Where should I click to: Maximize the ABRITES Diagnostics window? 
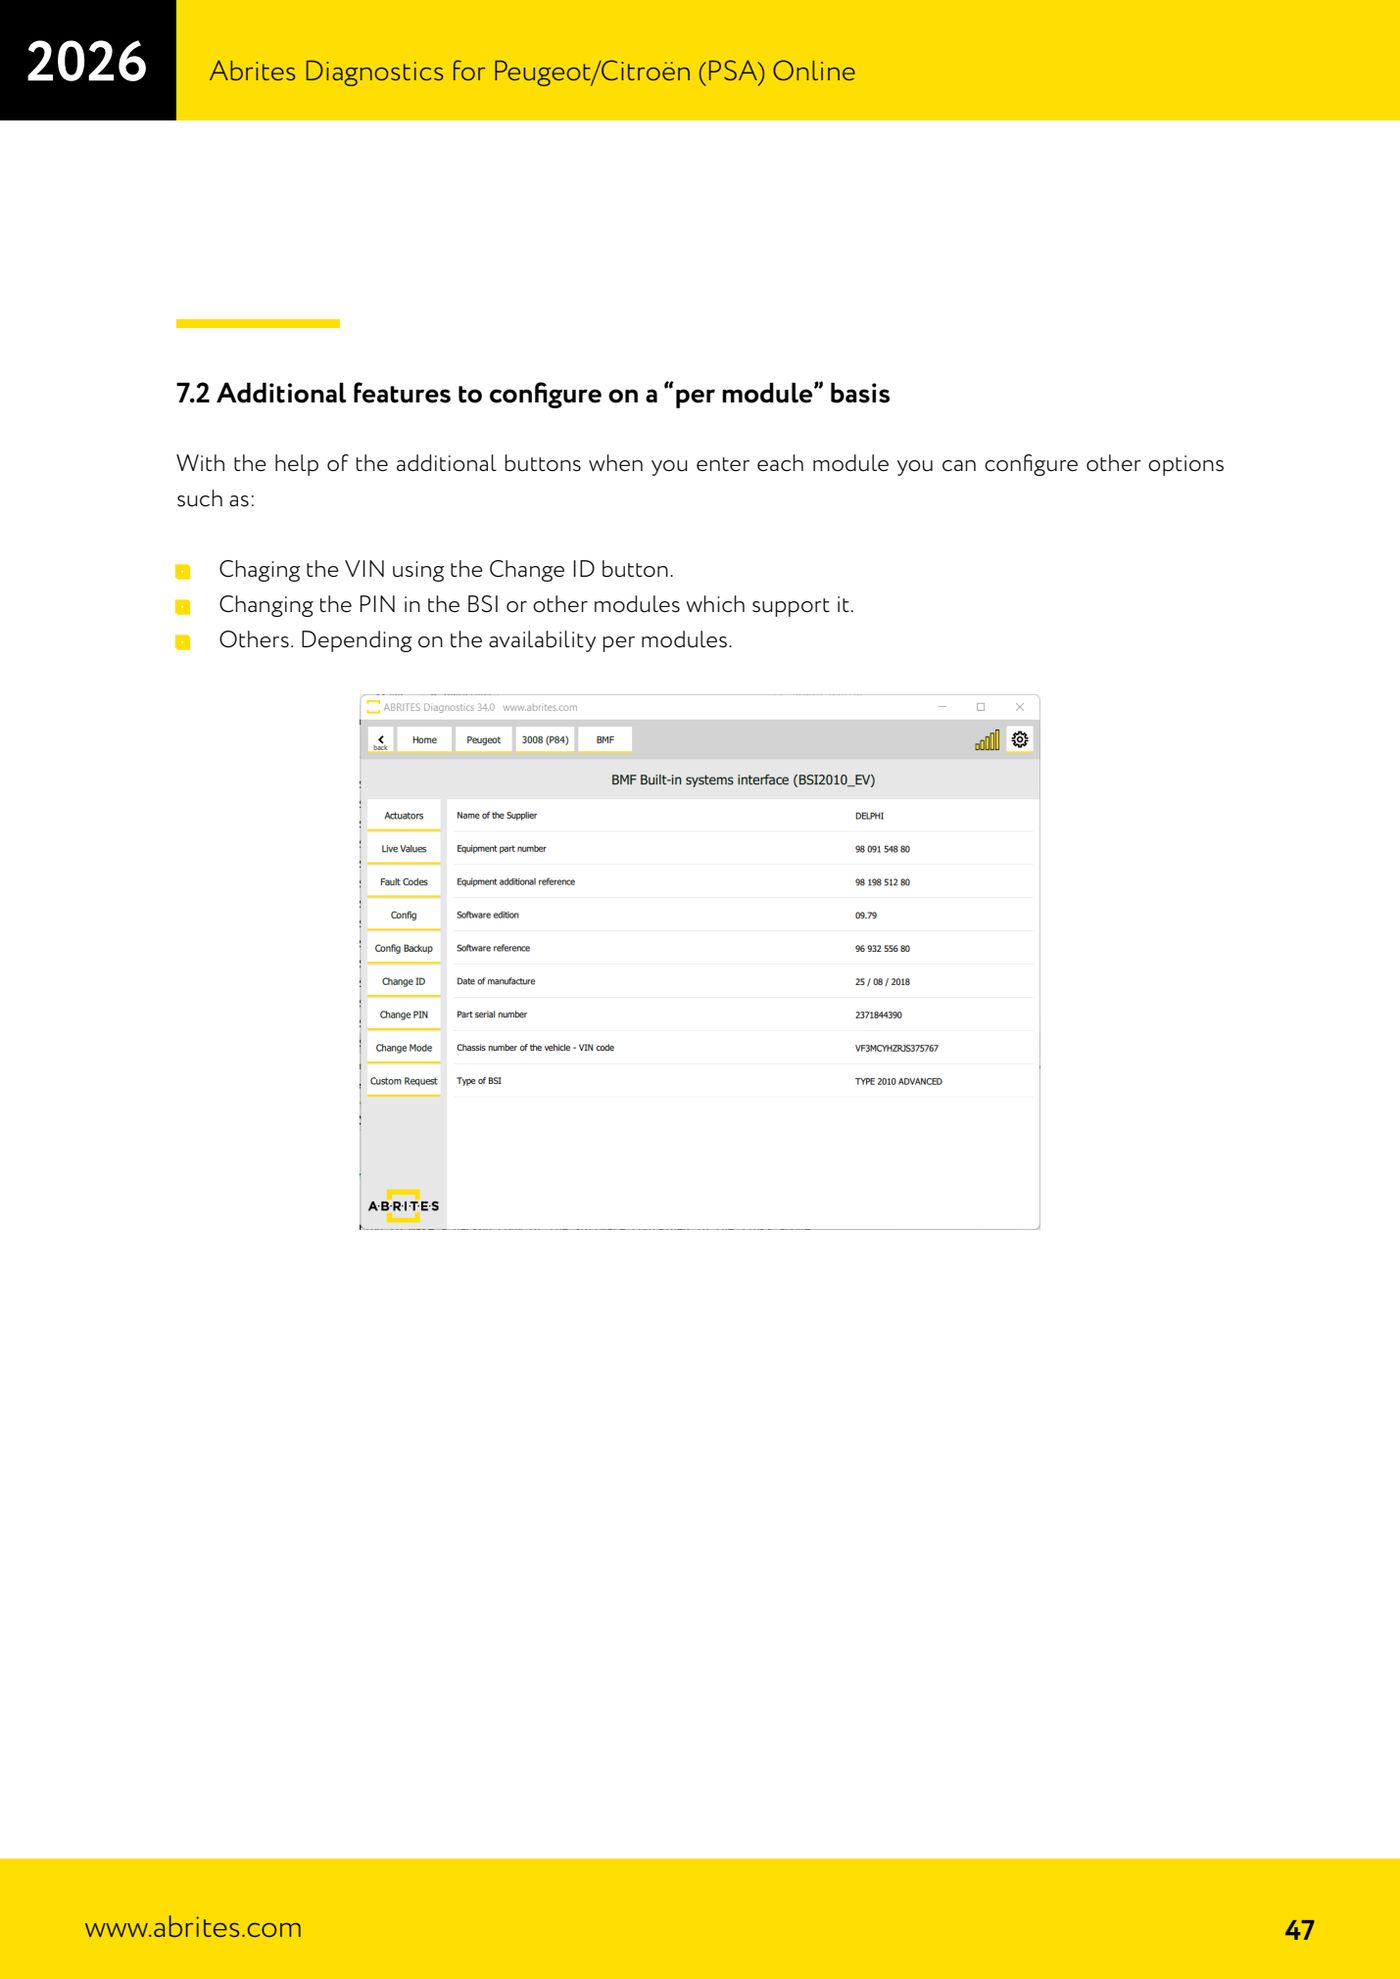tap(981, 707)
